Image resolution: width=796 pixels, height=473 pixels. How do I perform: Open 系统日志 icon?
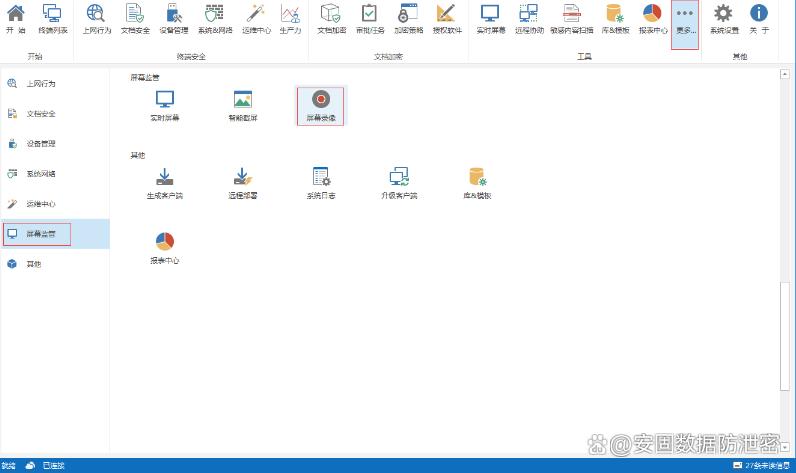coord(321,182)
